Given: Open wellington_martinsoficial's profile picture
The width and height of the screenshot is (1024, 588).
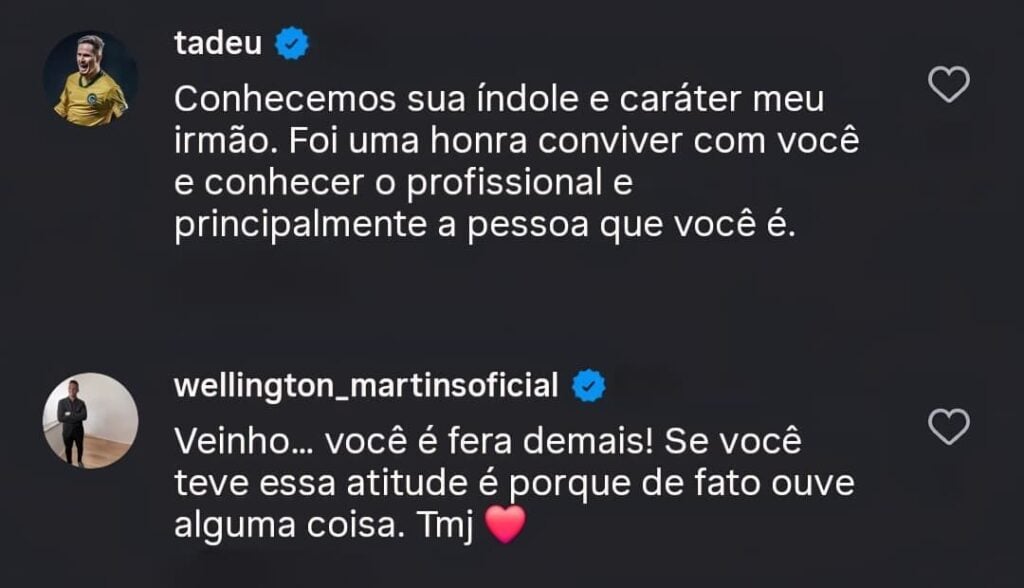Looking at the screenshot, I should click(91, 420).
